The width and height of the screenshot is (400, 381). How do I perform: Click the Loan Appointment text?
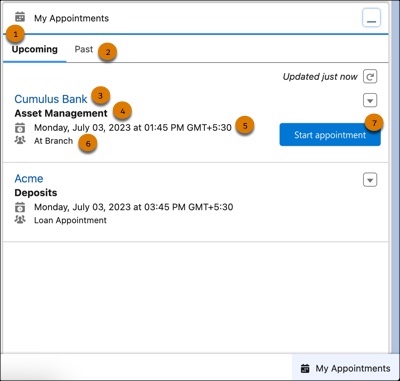coord(70,220)
